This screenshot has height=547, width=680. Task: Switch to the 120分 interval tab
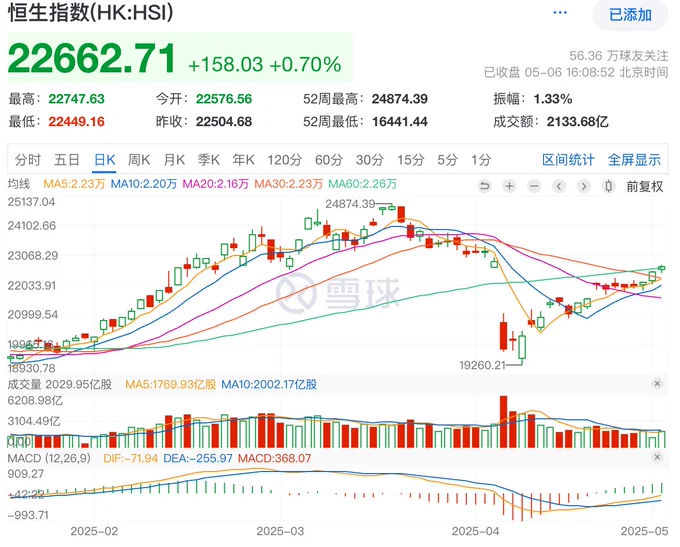click(x=284, y=160)
